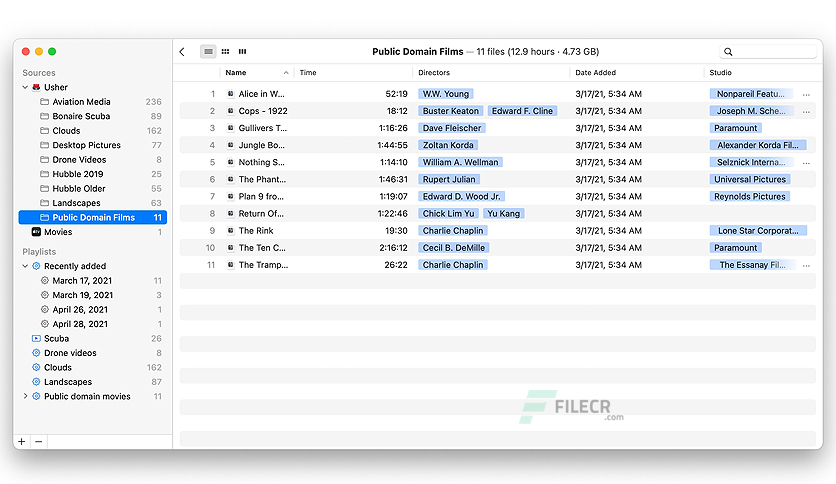Sort by the Name column header
Image resolution: width=836 pixels, height=484 pixels.
[x=256, y=72]
